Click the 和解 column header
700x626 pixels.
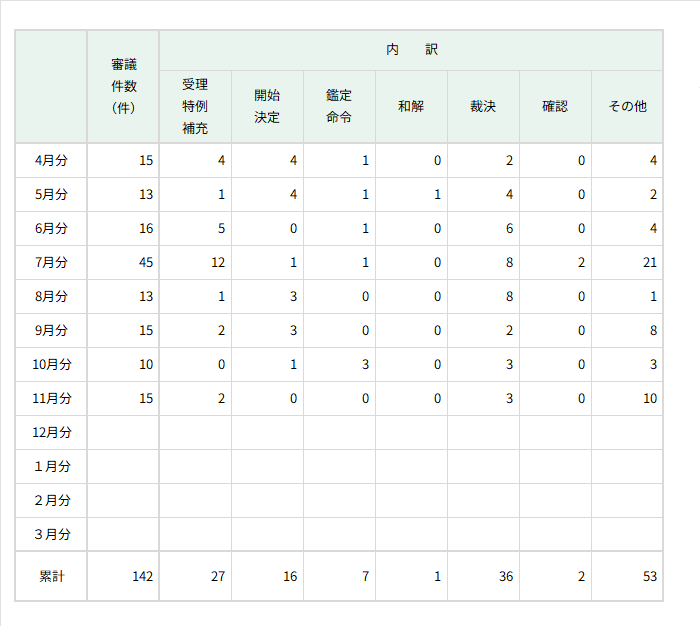pos(411,106)
